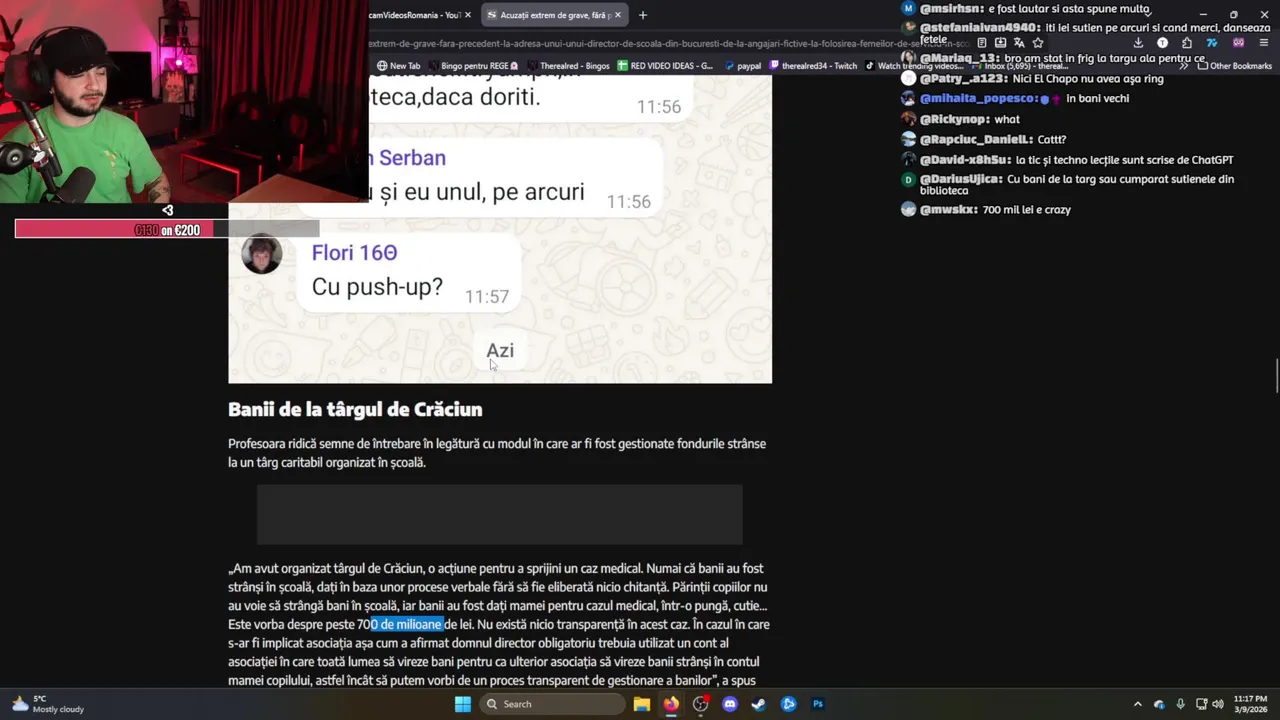Viewport: 1280px width, 720px height.
Task: Bookmark this page with the star icon
Action: point(1038,43)
